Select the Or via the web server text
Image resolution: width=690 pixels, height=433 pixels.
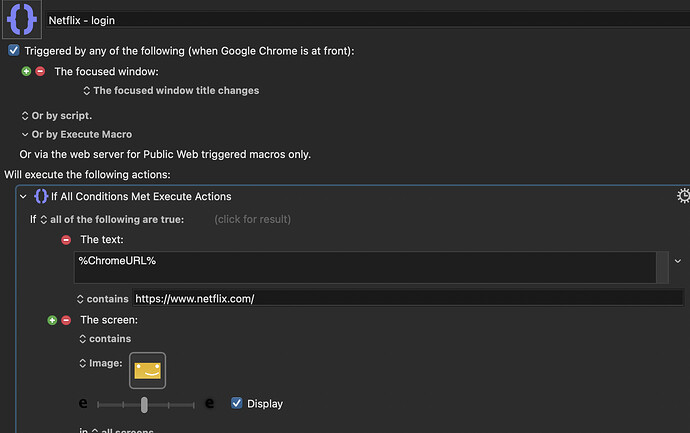pos(165,154)
